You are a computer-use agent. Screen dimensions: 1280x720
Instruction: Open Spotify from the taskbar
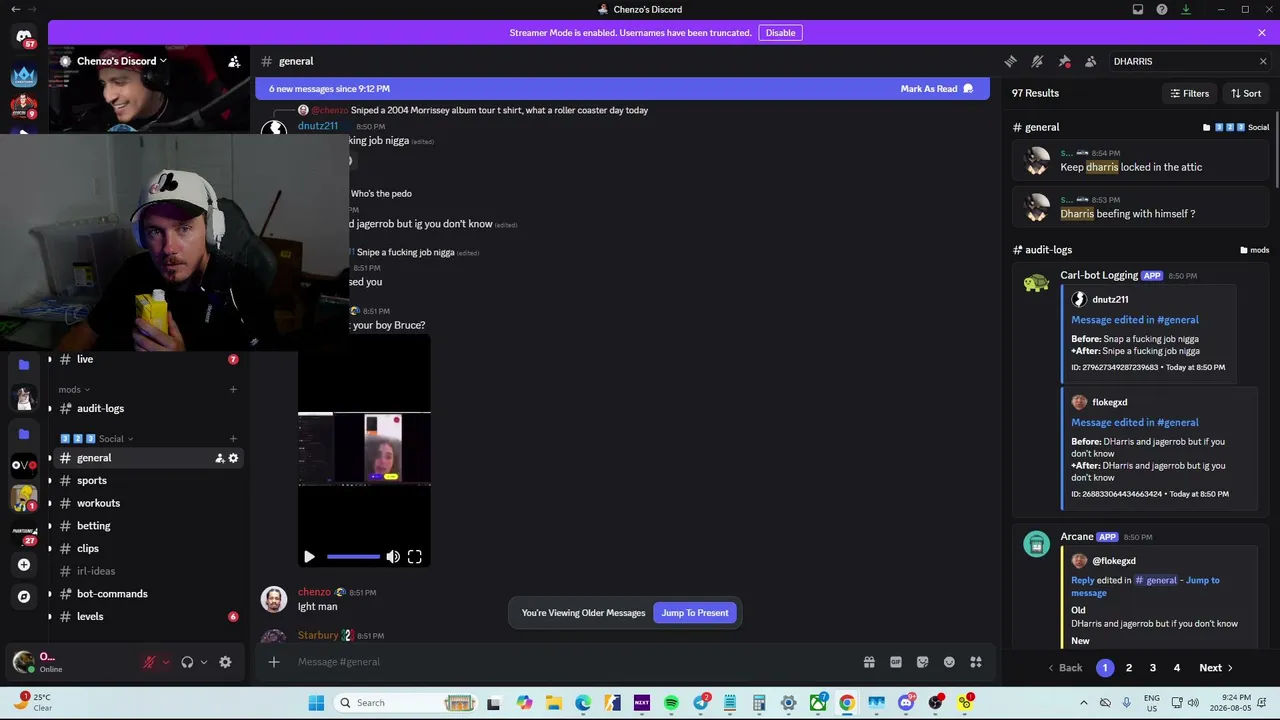671,703
